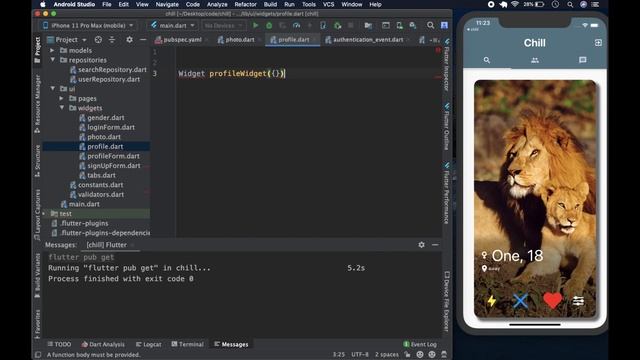Open searchRepository.dart in project tree
640x360 pixels.
(112, 69)
